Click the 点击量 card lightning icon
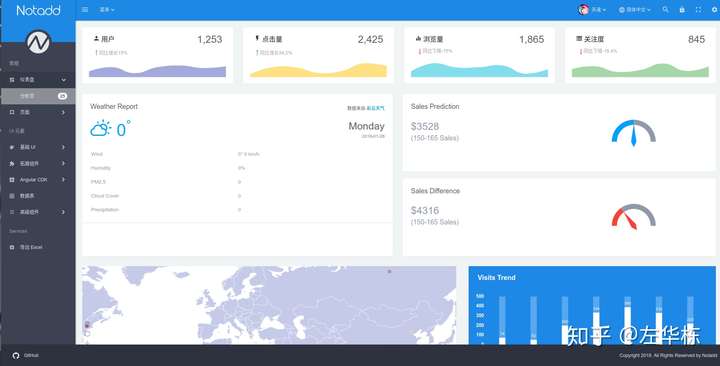Screen dimensions: 720x366 (257, 39)
